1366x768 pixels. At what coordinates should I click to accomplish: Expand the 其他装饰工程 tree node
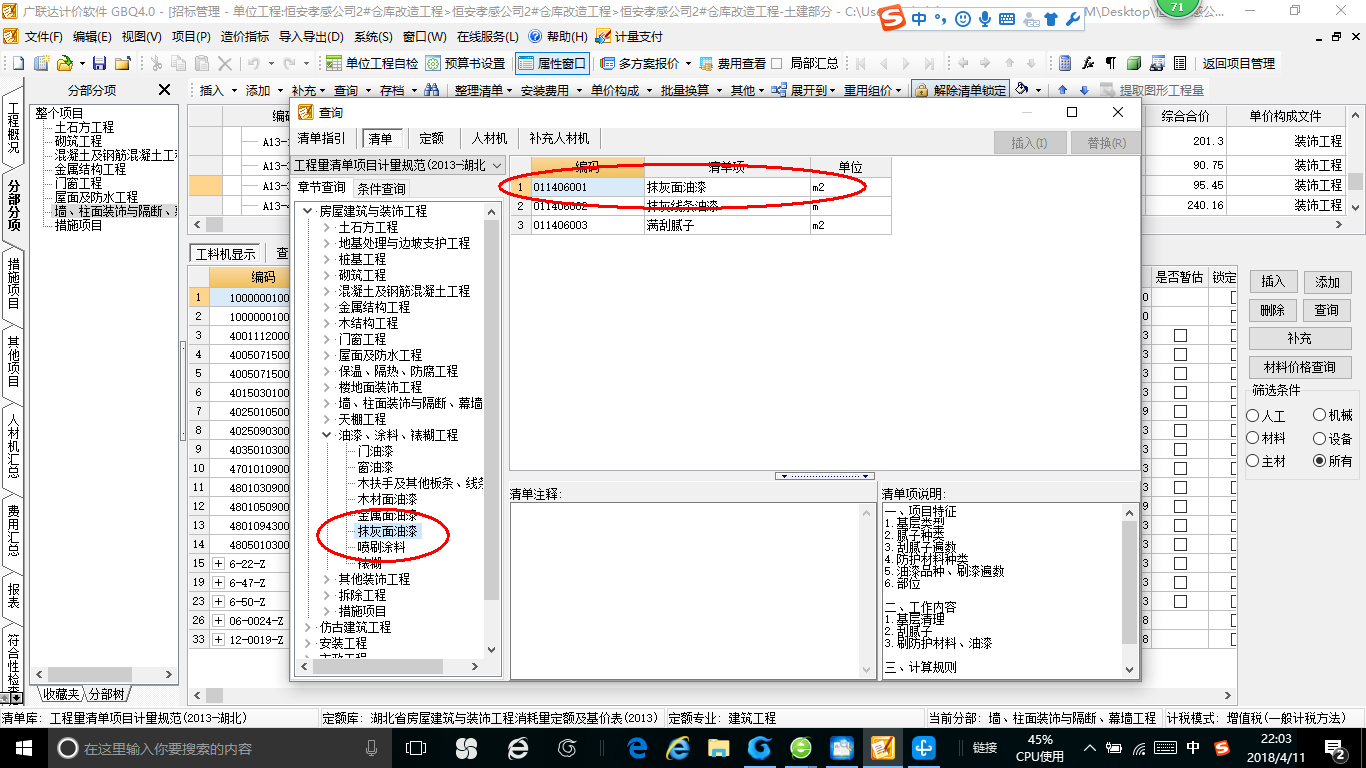click(x=327, y=579)
